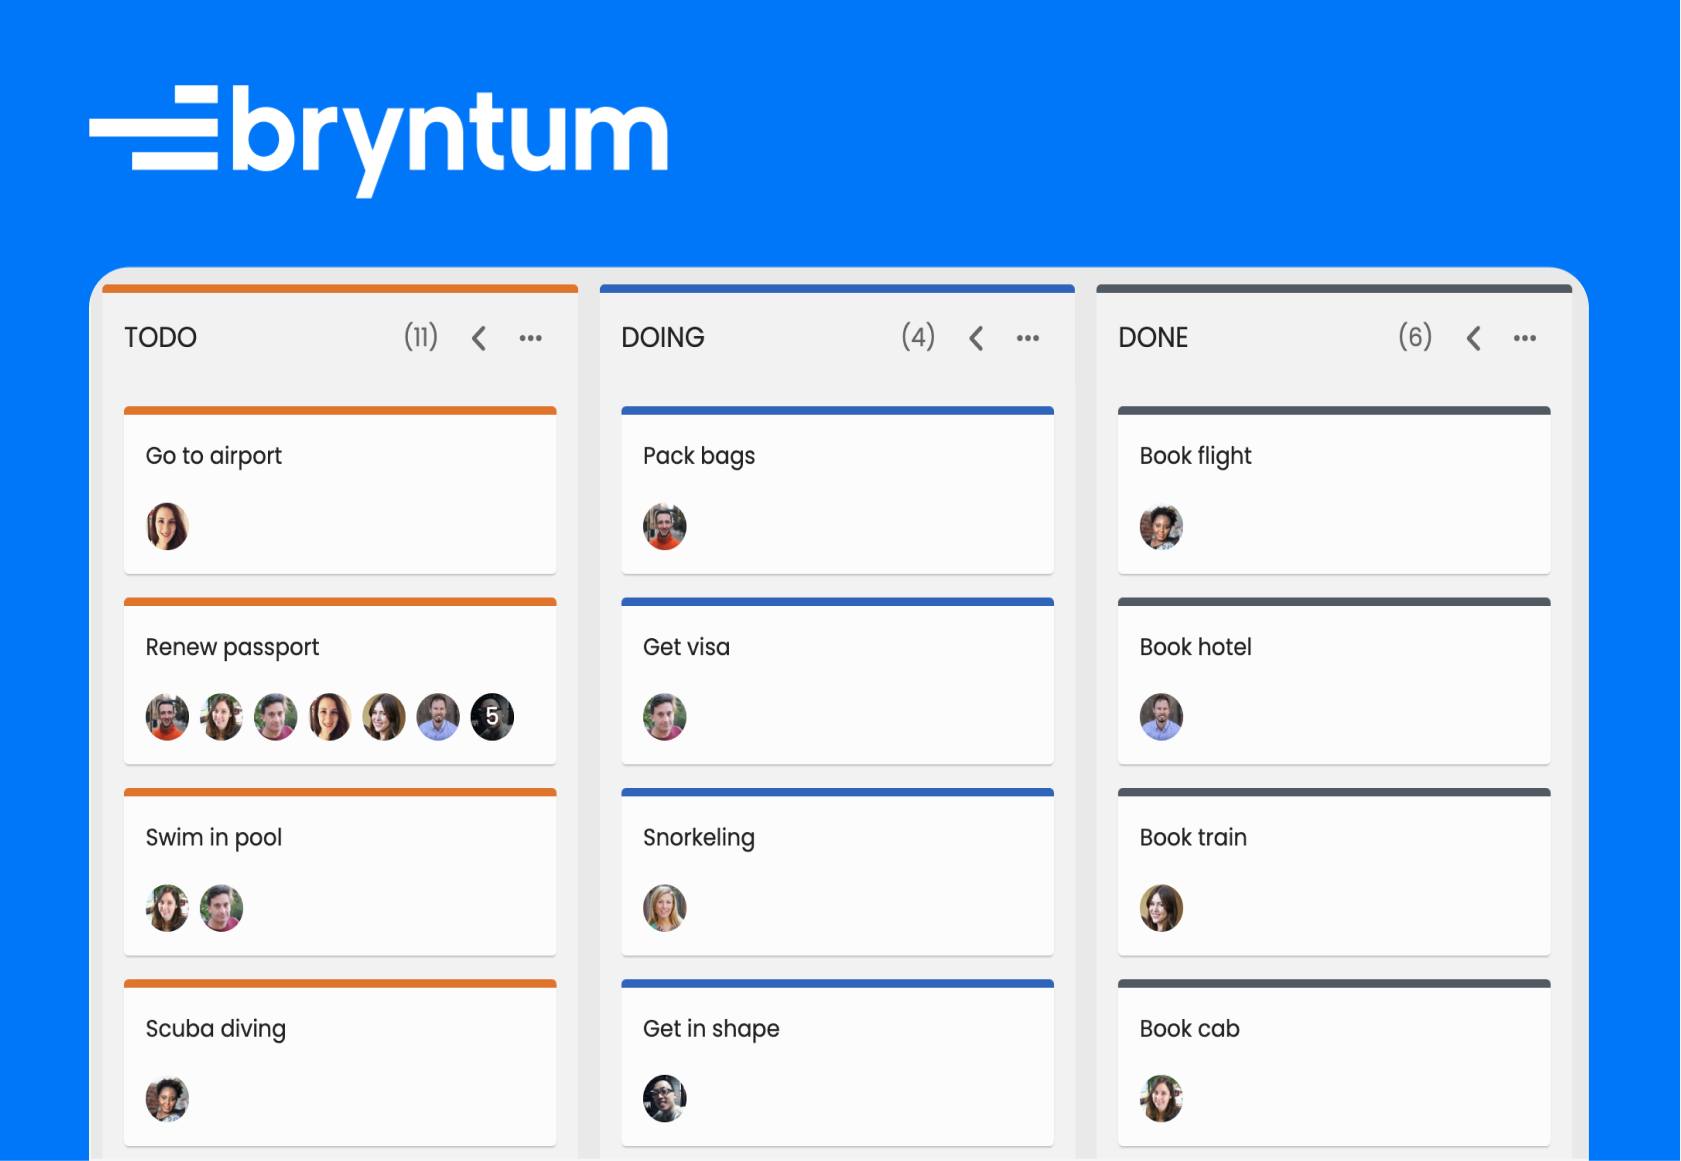The image size is (1681, 1161).
Task: Select the 'Get in shape' card title
Action: coord(711,1029)
